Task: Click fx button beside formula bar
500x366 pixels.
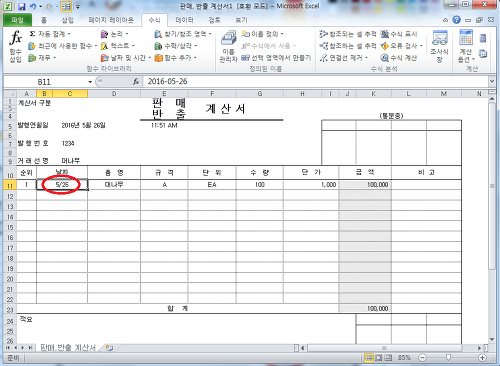Action: (x=136, y=81)
